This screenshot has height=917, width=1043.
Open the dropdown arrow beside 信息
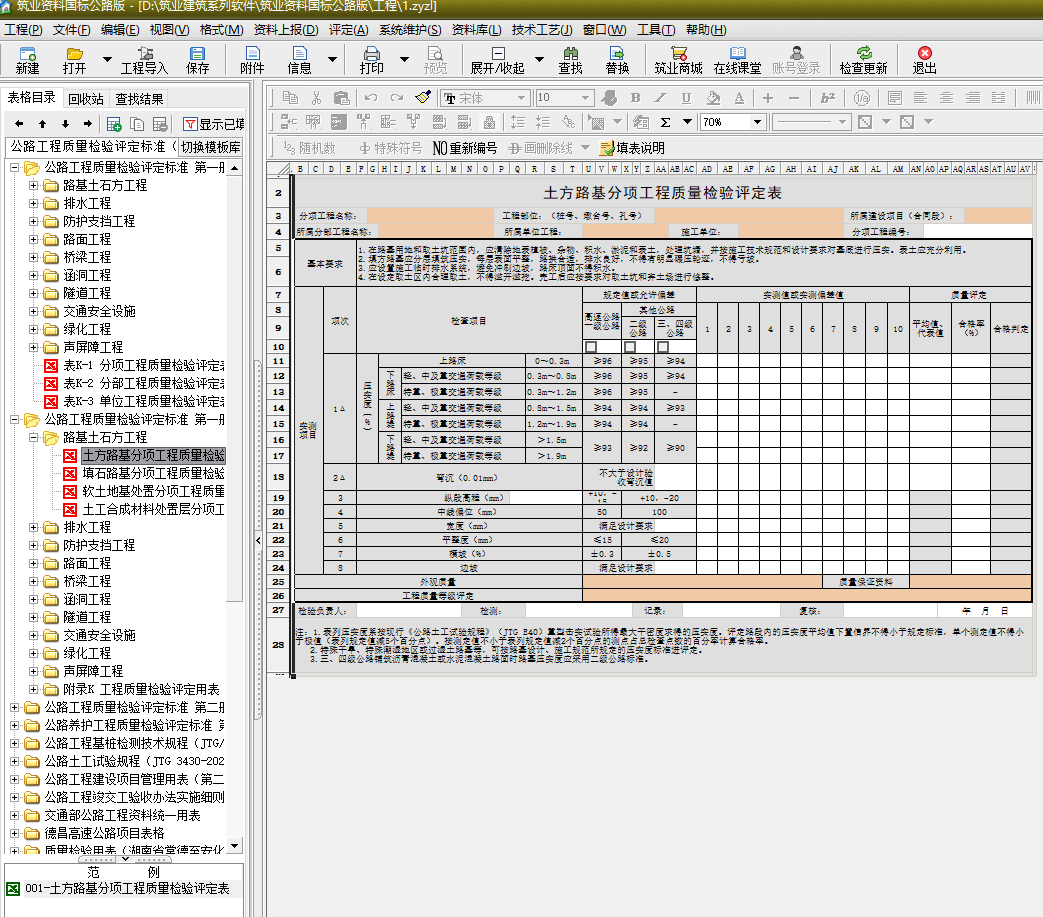[x=332, y=60]
